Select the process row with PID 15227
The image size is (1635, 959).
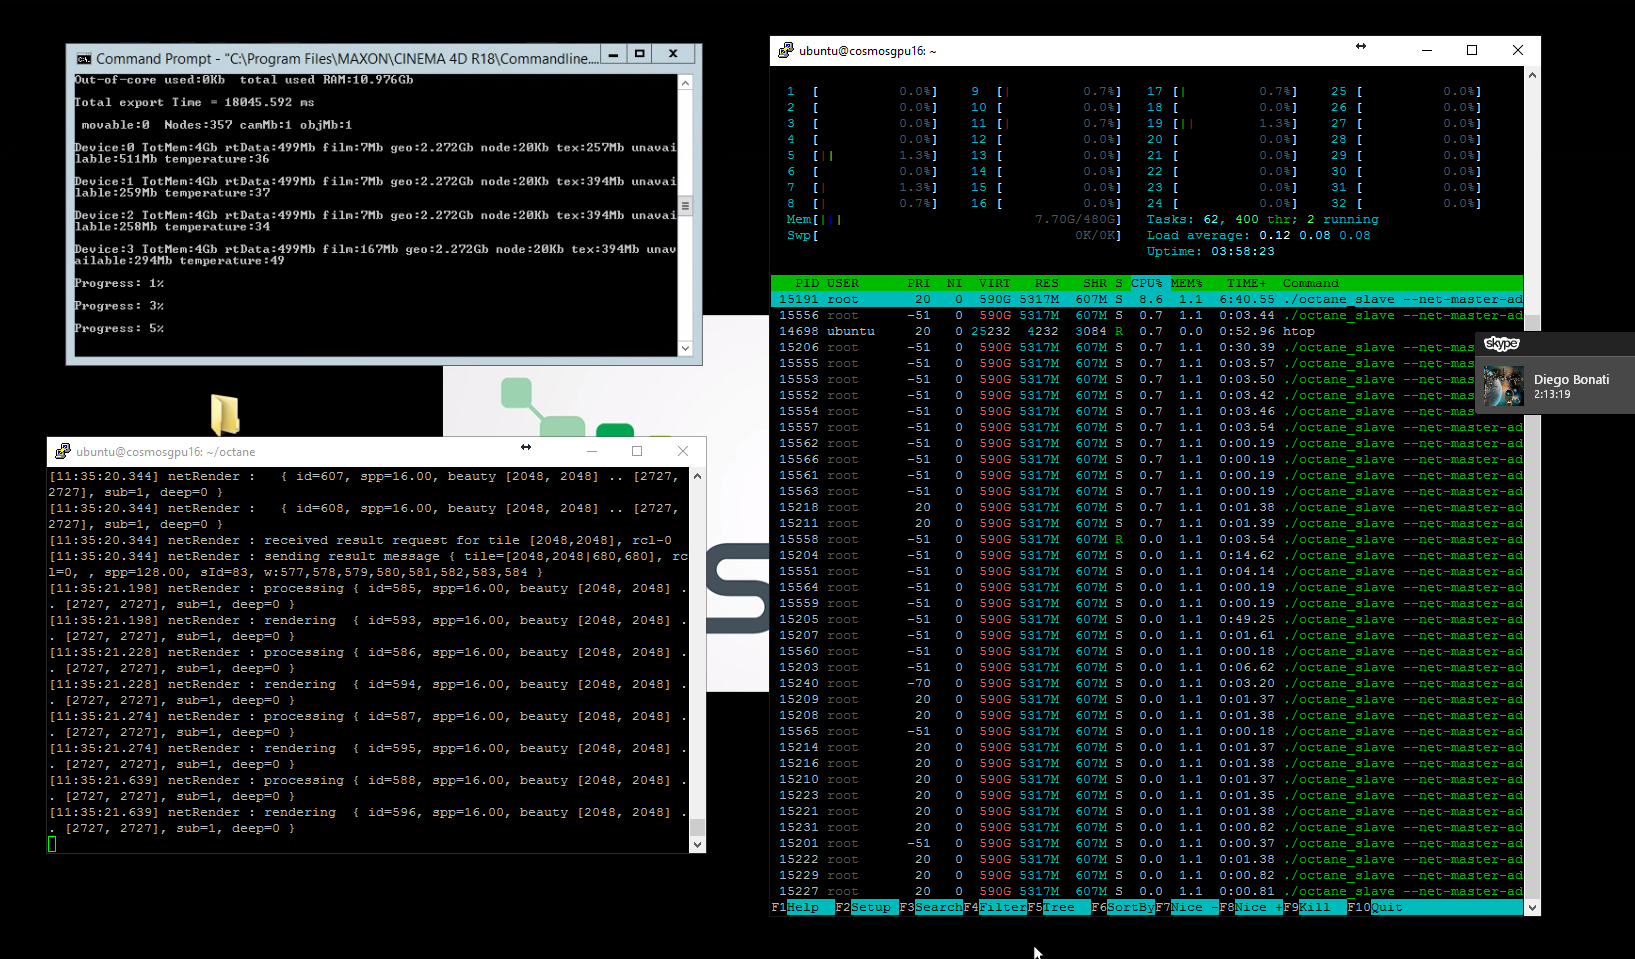(1147, 892)
